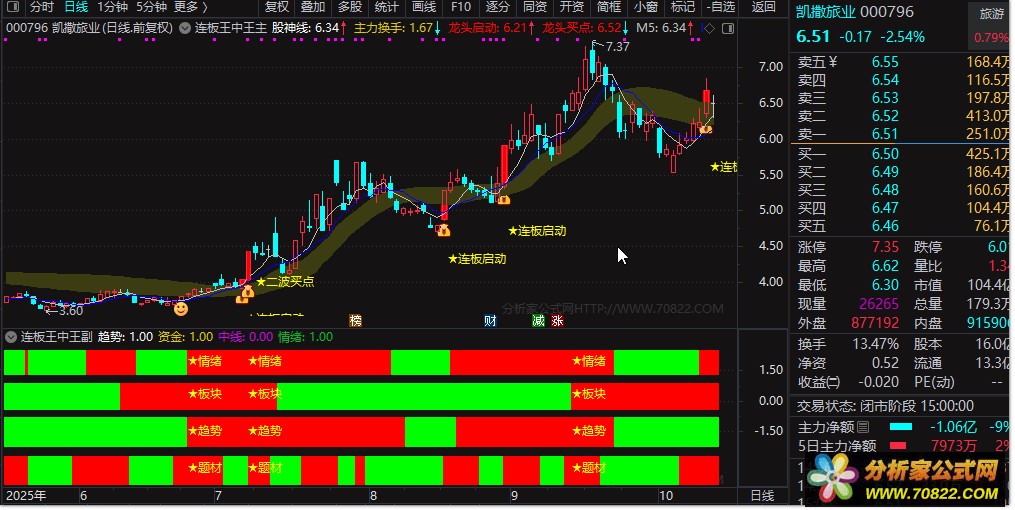Click the 榜 ranking marker
The image size is (1015, 510).
click(355, 320)
